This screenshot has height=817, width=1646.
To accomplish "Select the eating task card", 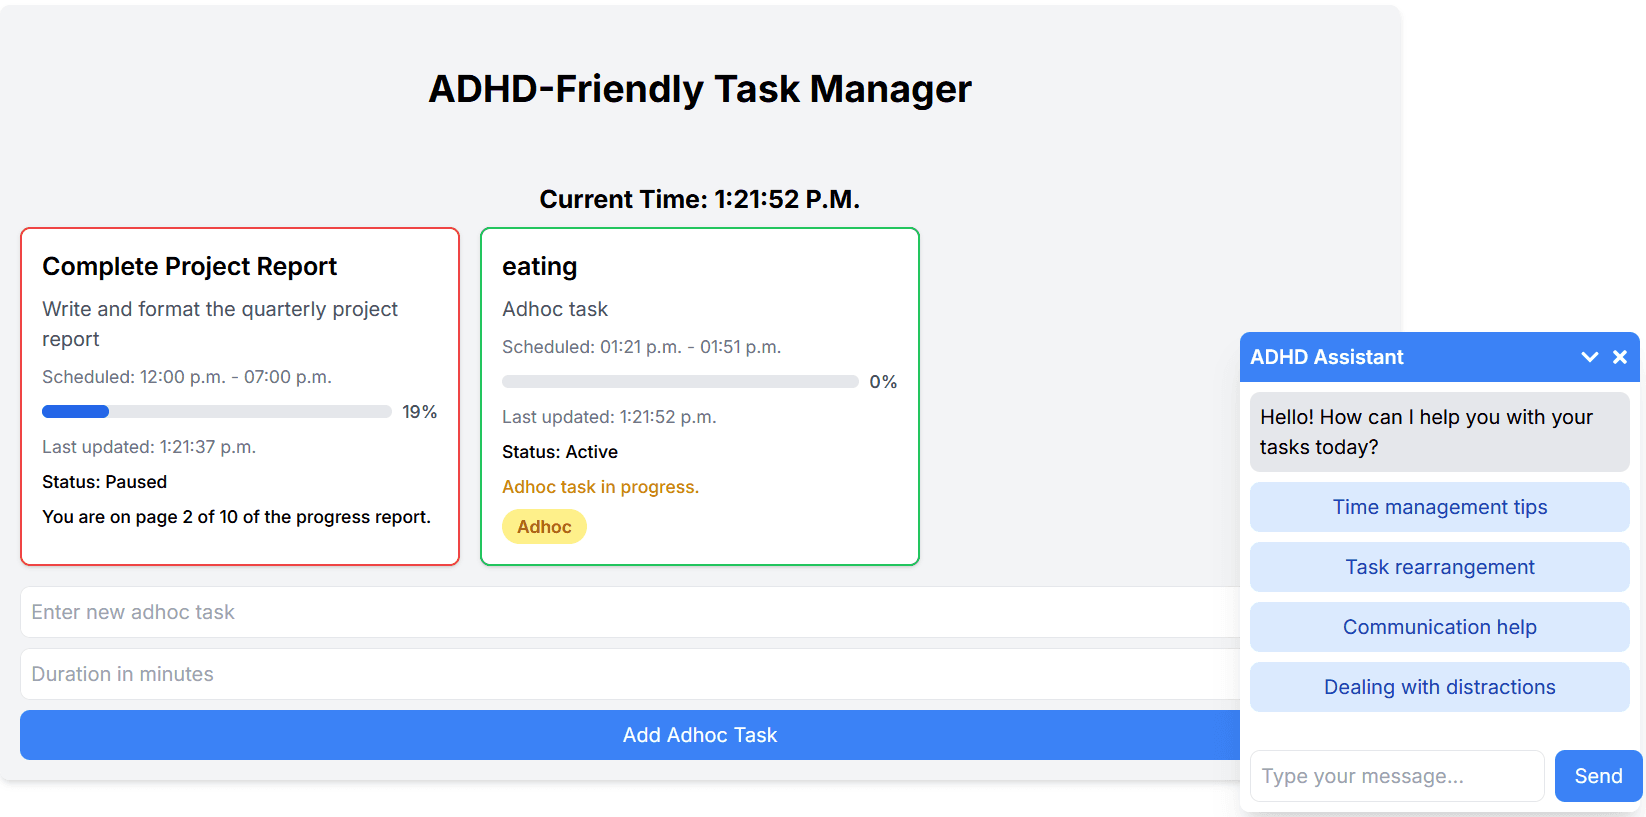I will click(x=700, y=300).
